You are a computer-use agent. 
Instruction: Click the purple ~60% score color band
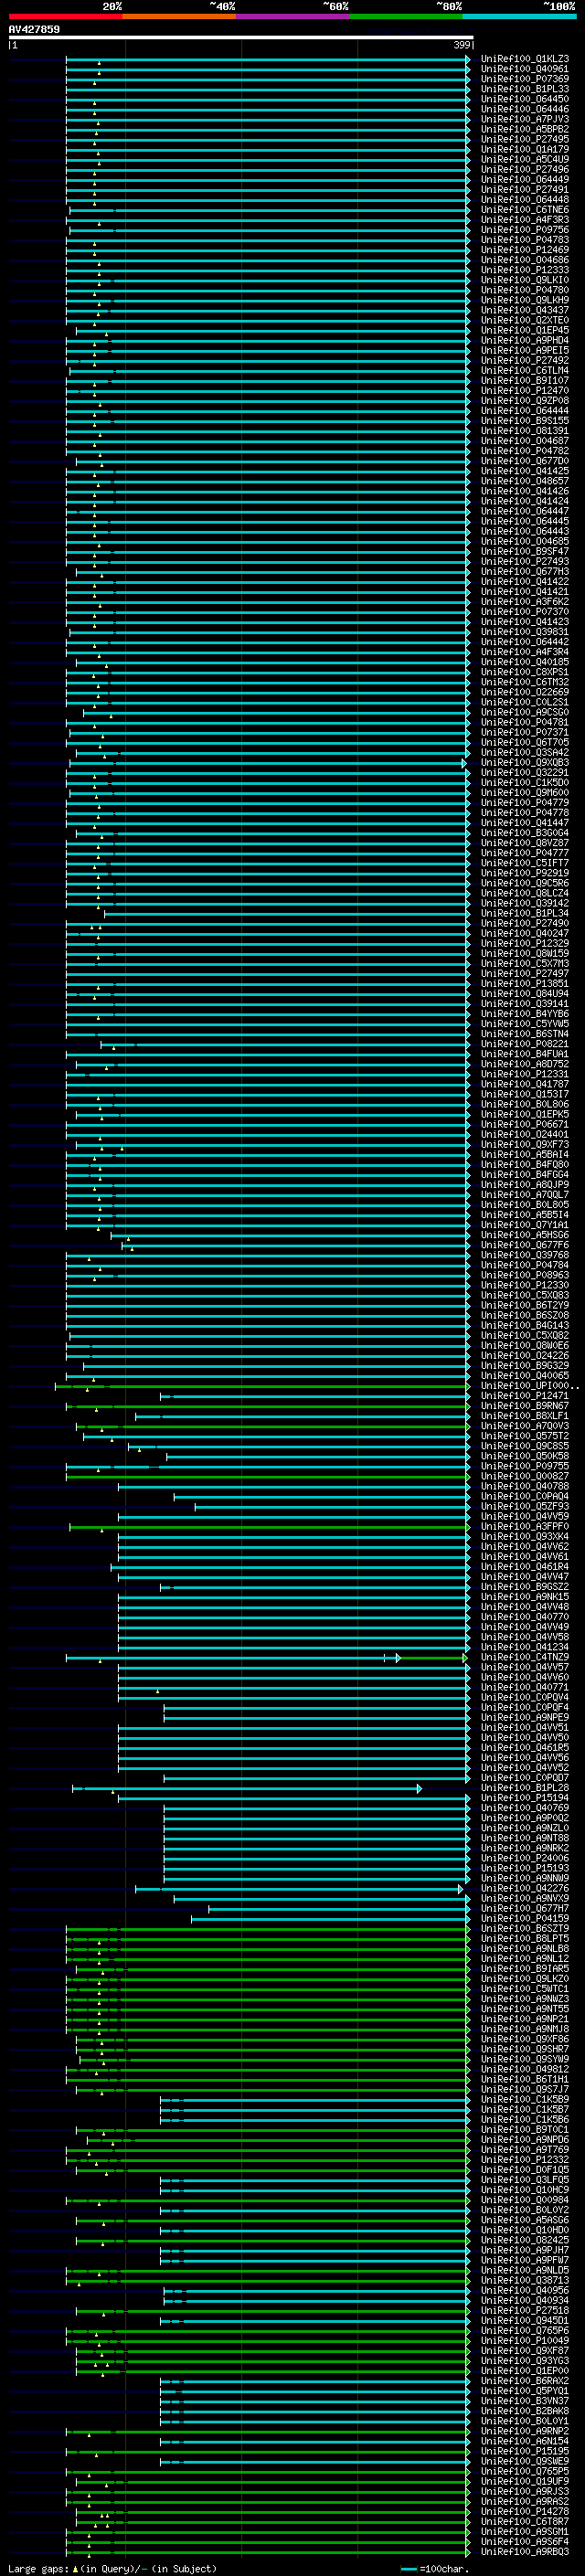(x=293, y=16)
